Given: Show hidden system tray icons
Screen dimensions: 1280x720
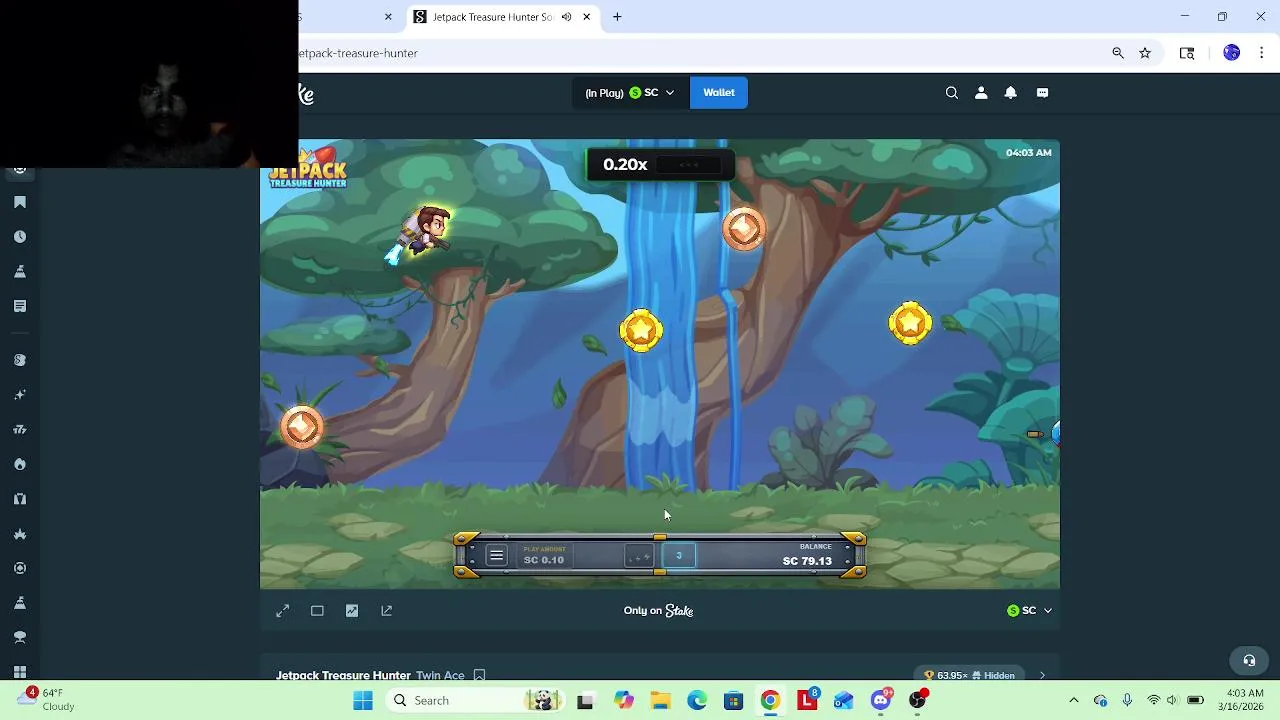Looking at the screenshot, I should [1074, 700].
